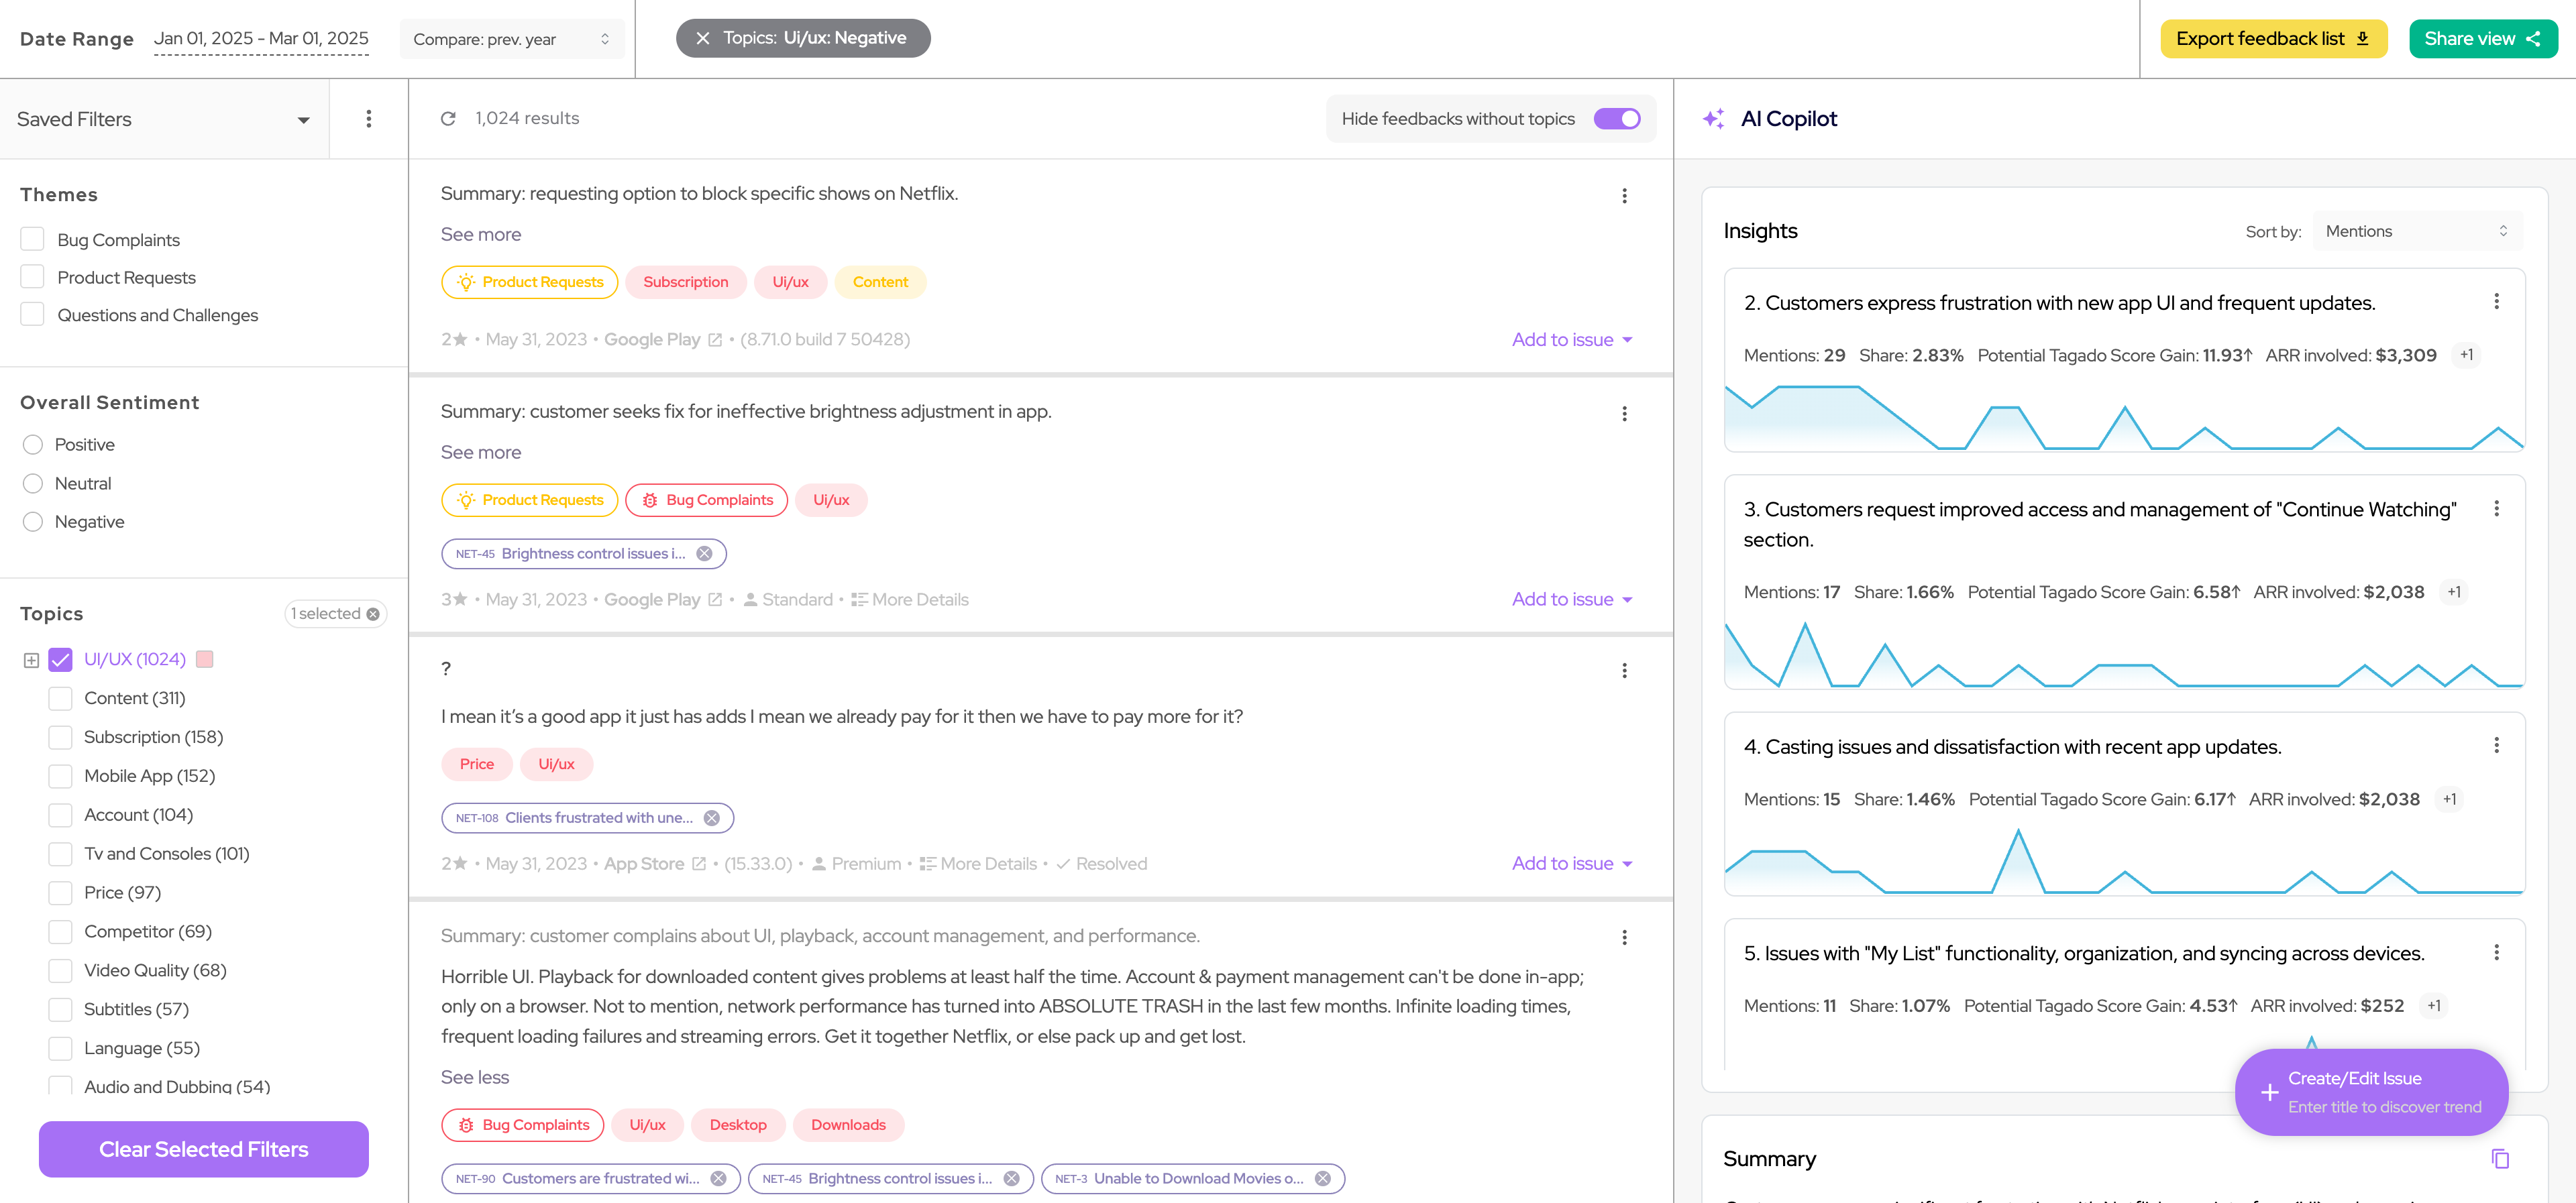
Task: Expand the UI/UX topic tree
Action: click(31, 661)
